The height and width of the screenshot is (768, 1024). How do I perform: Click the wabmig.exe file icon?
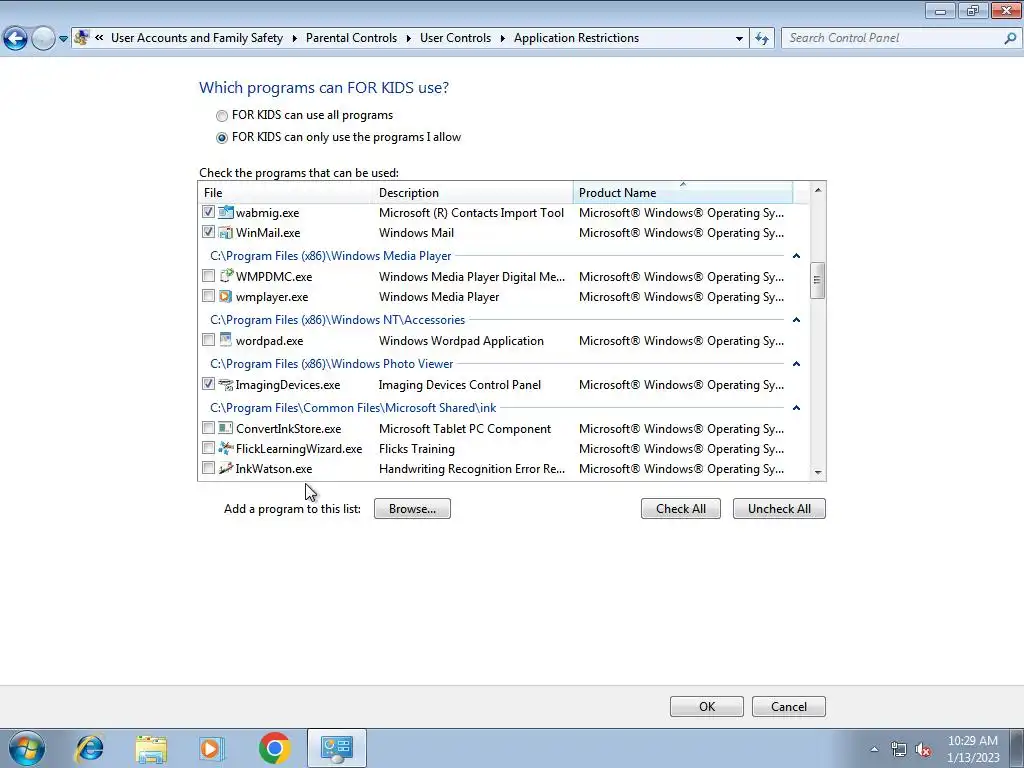tap(226, 212)
